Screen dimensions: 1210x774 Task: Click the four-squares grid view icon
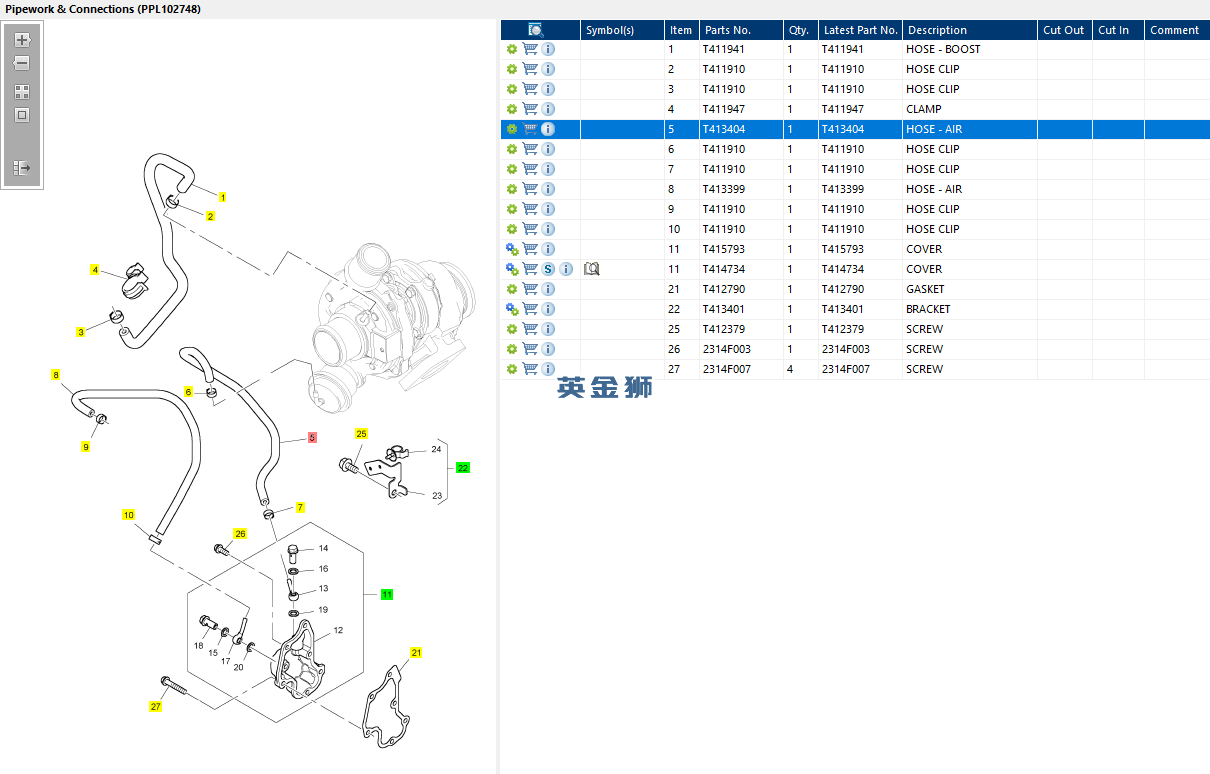pyautogui.click(x=22, y=92)
